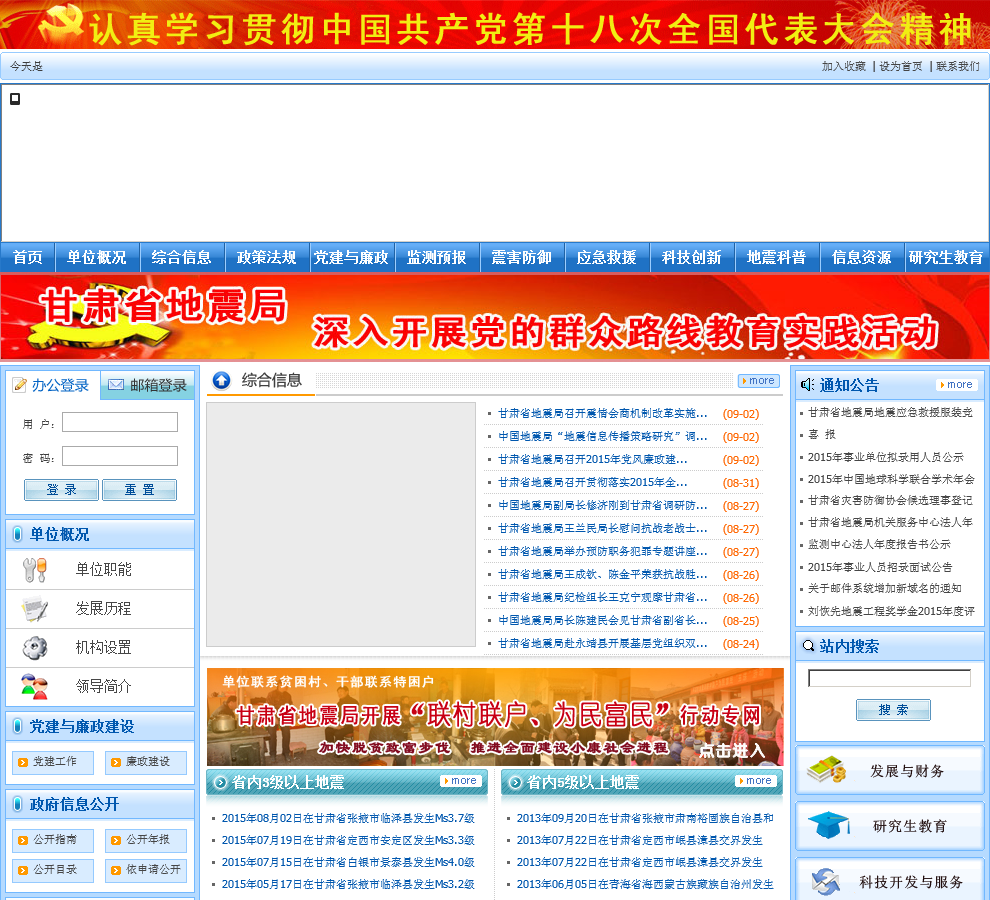990x900 pixels.
Task: Click the magnifier icon beside 站内搜索
Action: coord(808,645)
